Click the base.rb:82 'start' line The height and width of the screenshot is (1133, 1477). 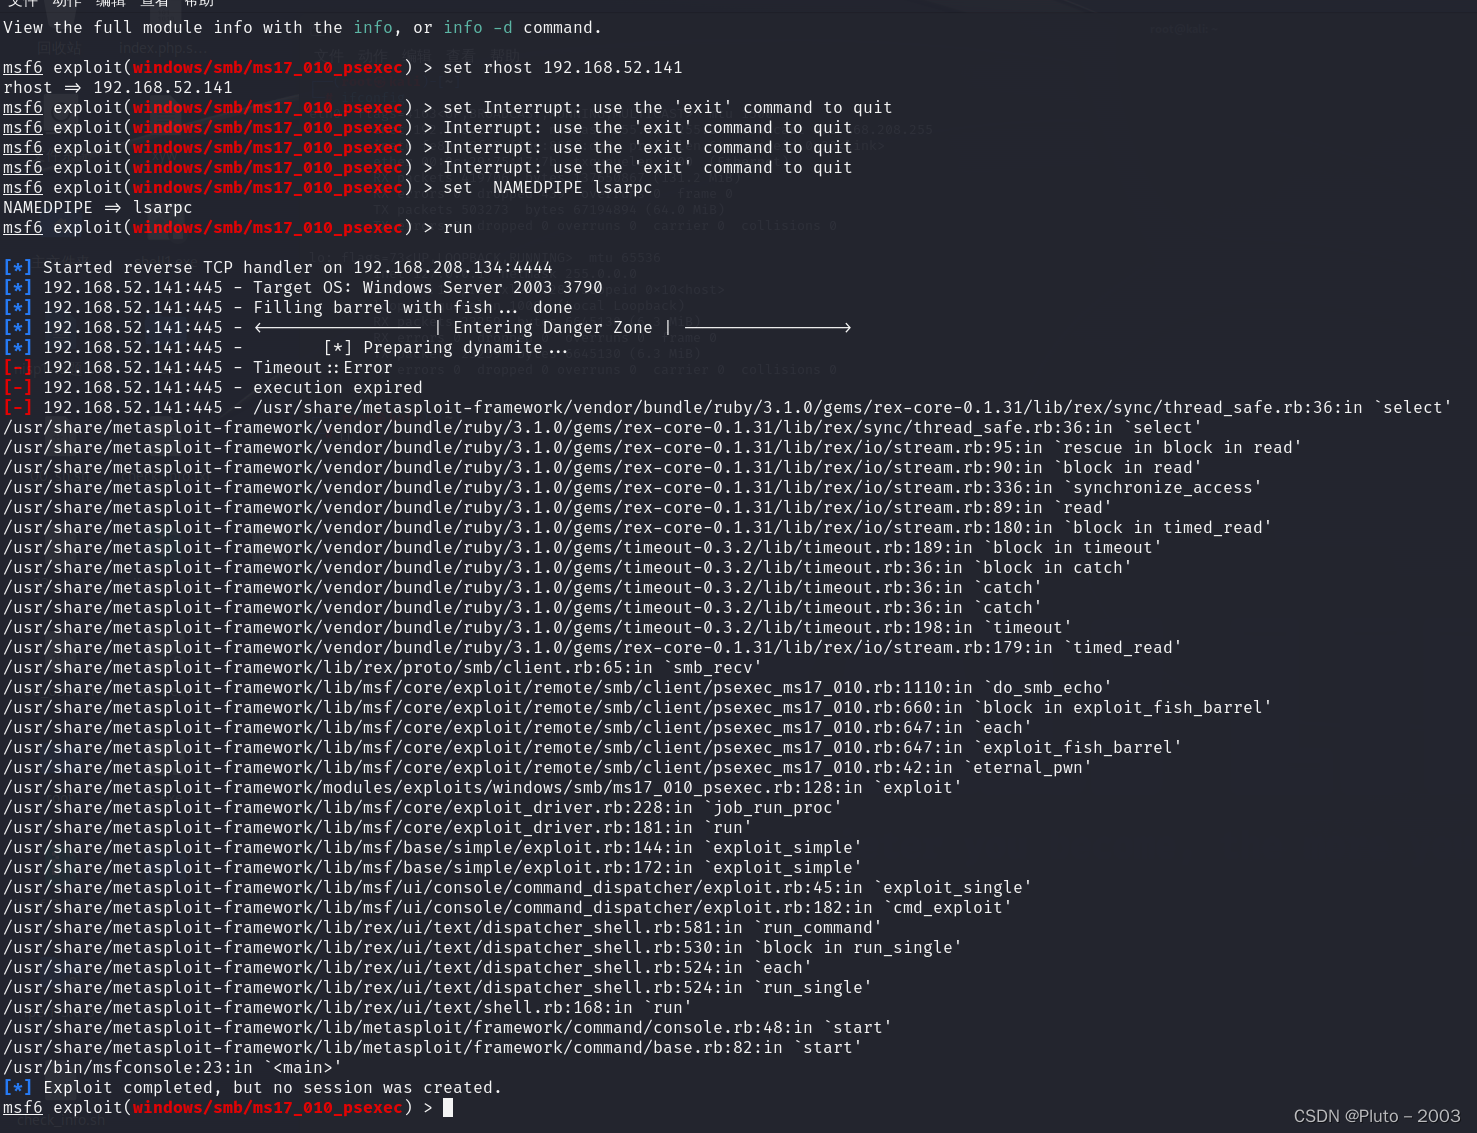point(432,1047)
